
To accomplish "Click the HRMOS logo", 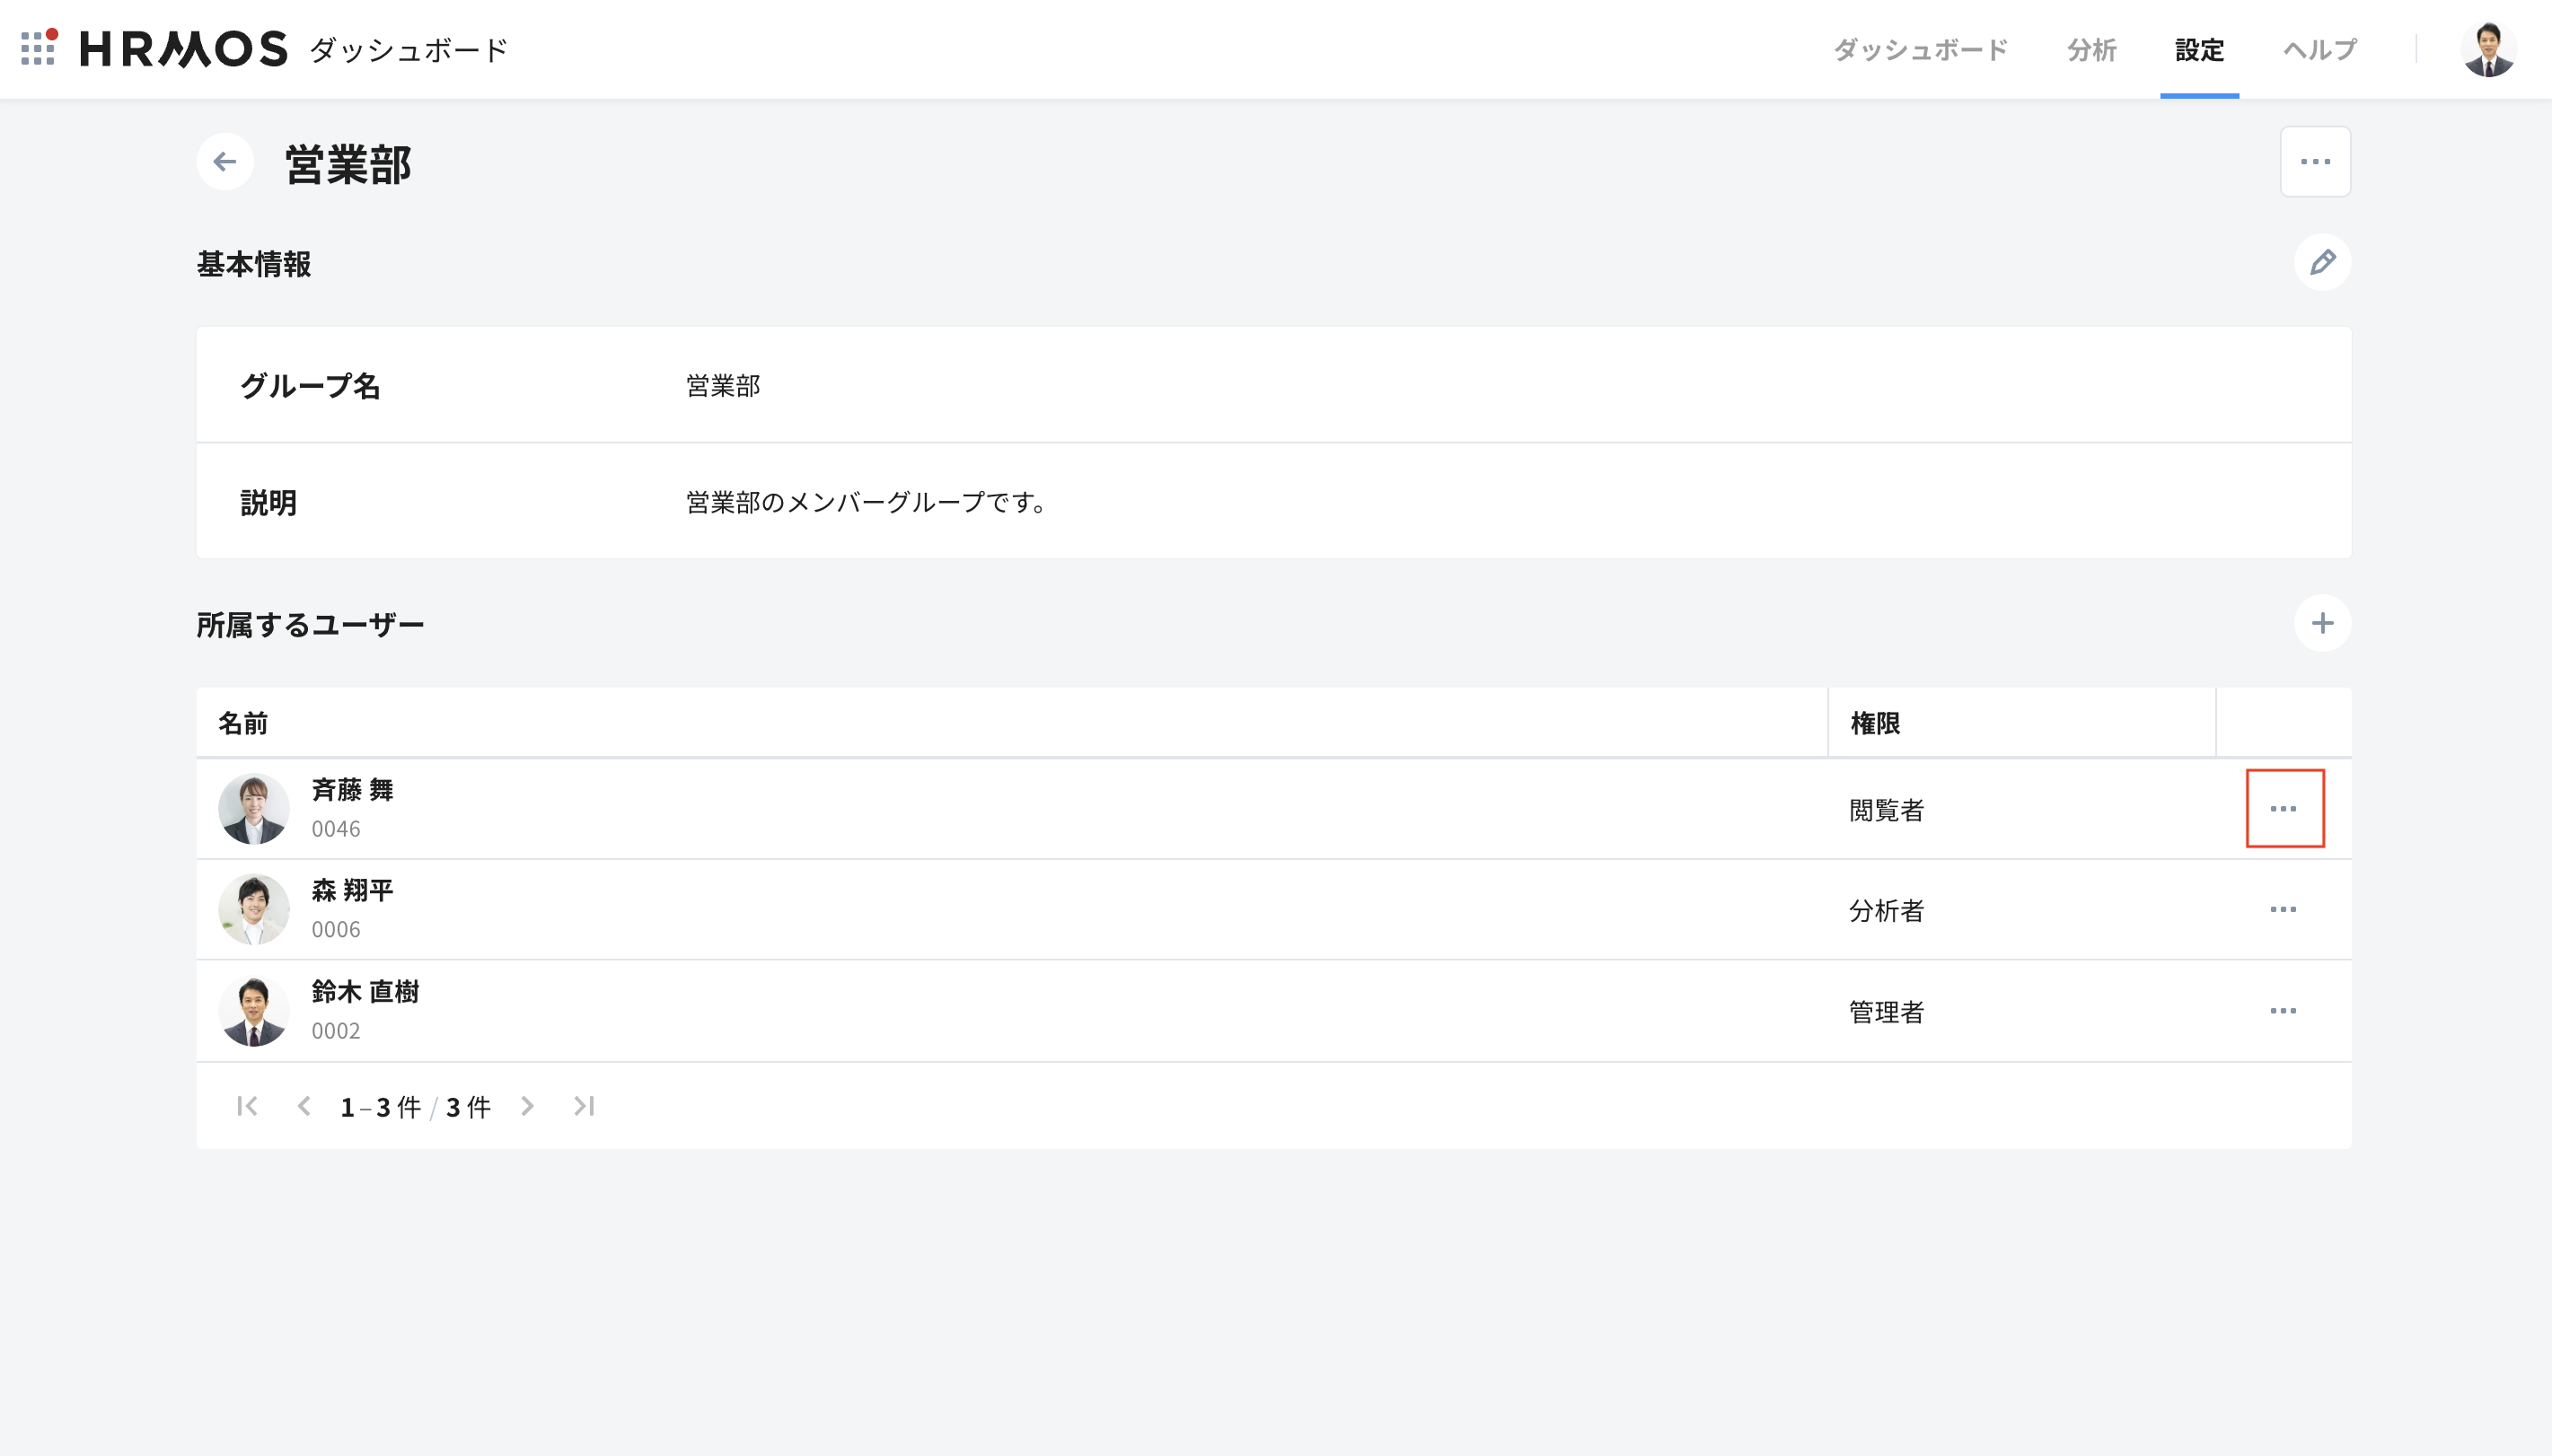I will [184, 49].
